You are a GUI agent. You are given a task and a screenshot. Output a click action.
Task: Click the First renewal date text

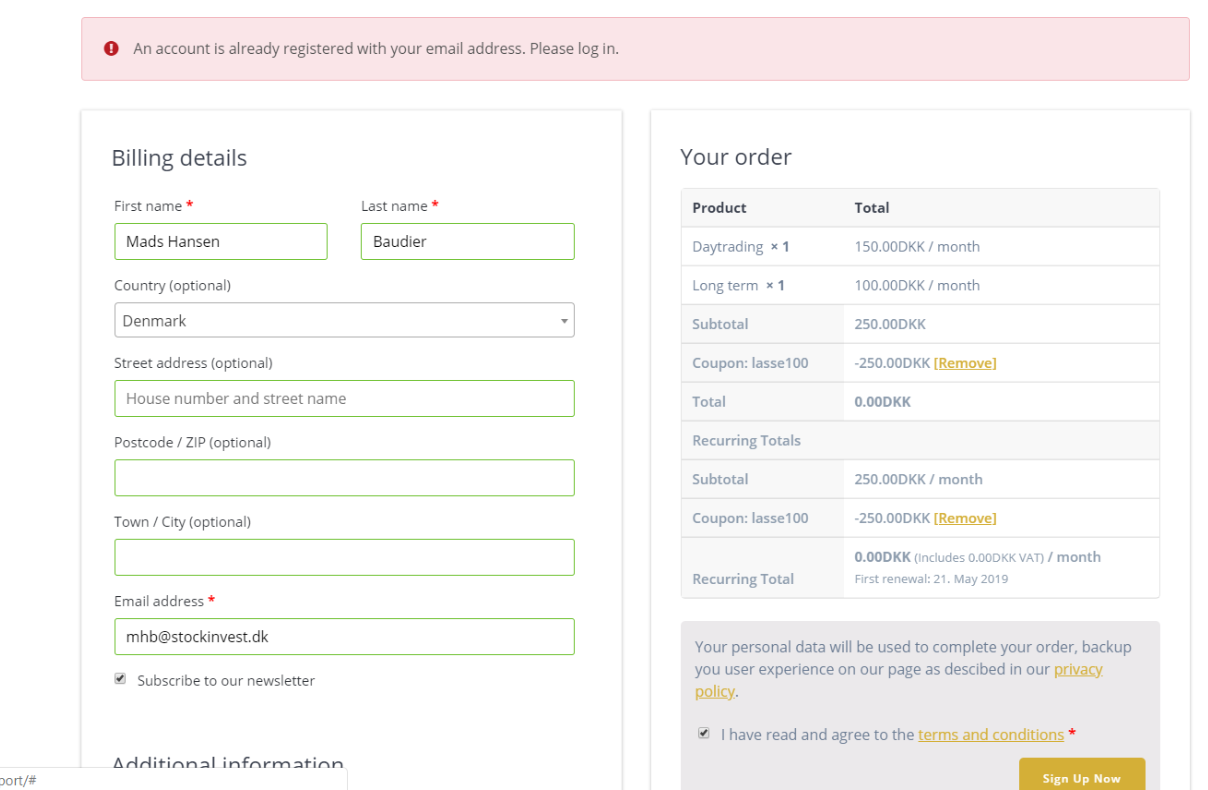pos(931,579)
